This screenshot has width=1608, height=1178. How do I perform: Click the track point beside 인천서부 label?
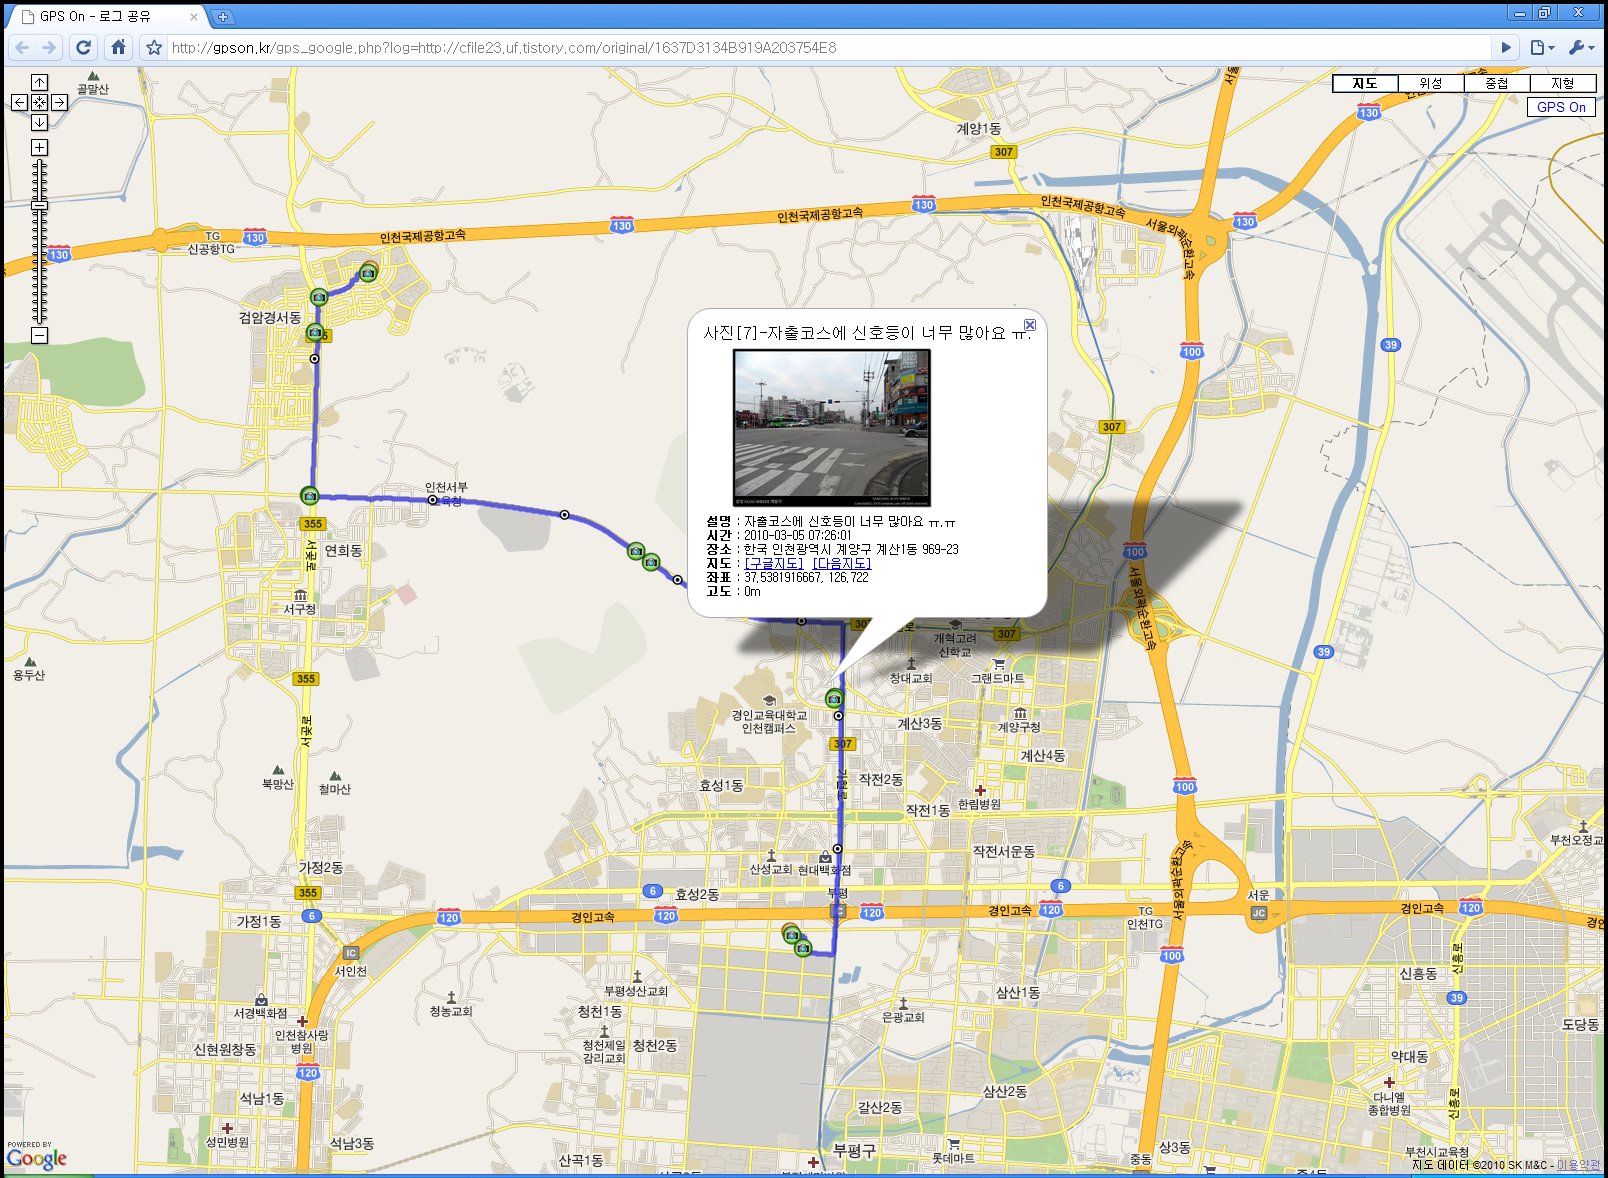[432, 500]
